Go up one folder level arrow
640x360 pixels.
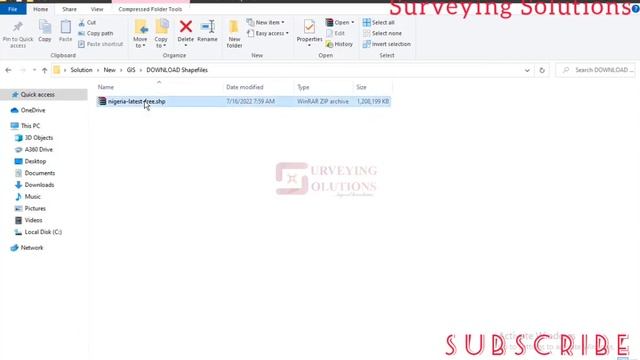click(x=44, y=70)
